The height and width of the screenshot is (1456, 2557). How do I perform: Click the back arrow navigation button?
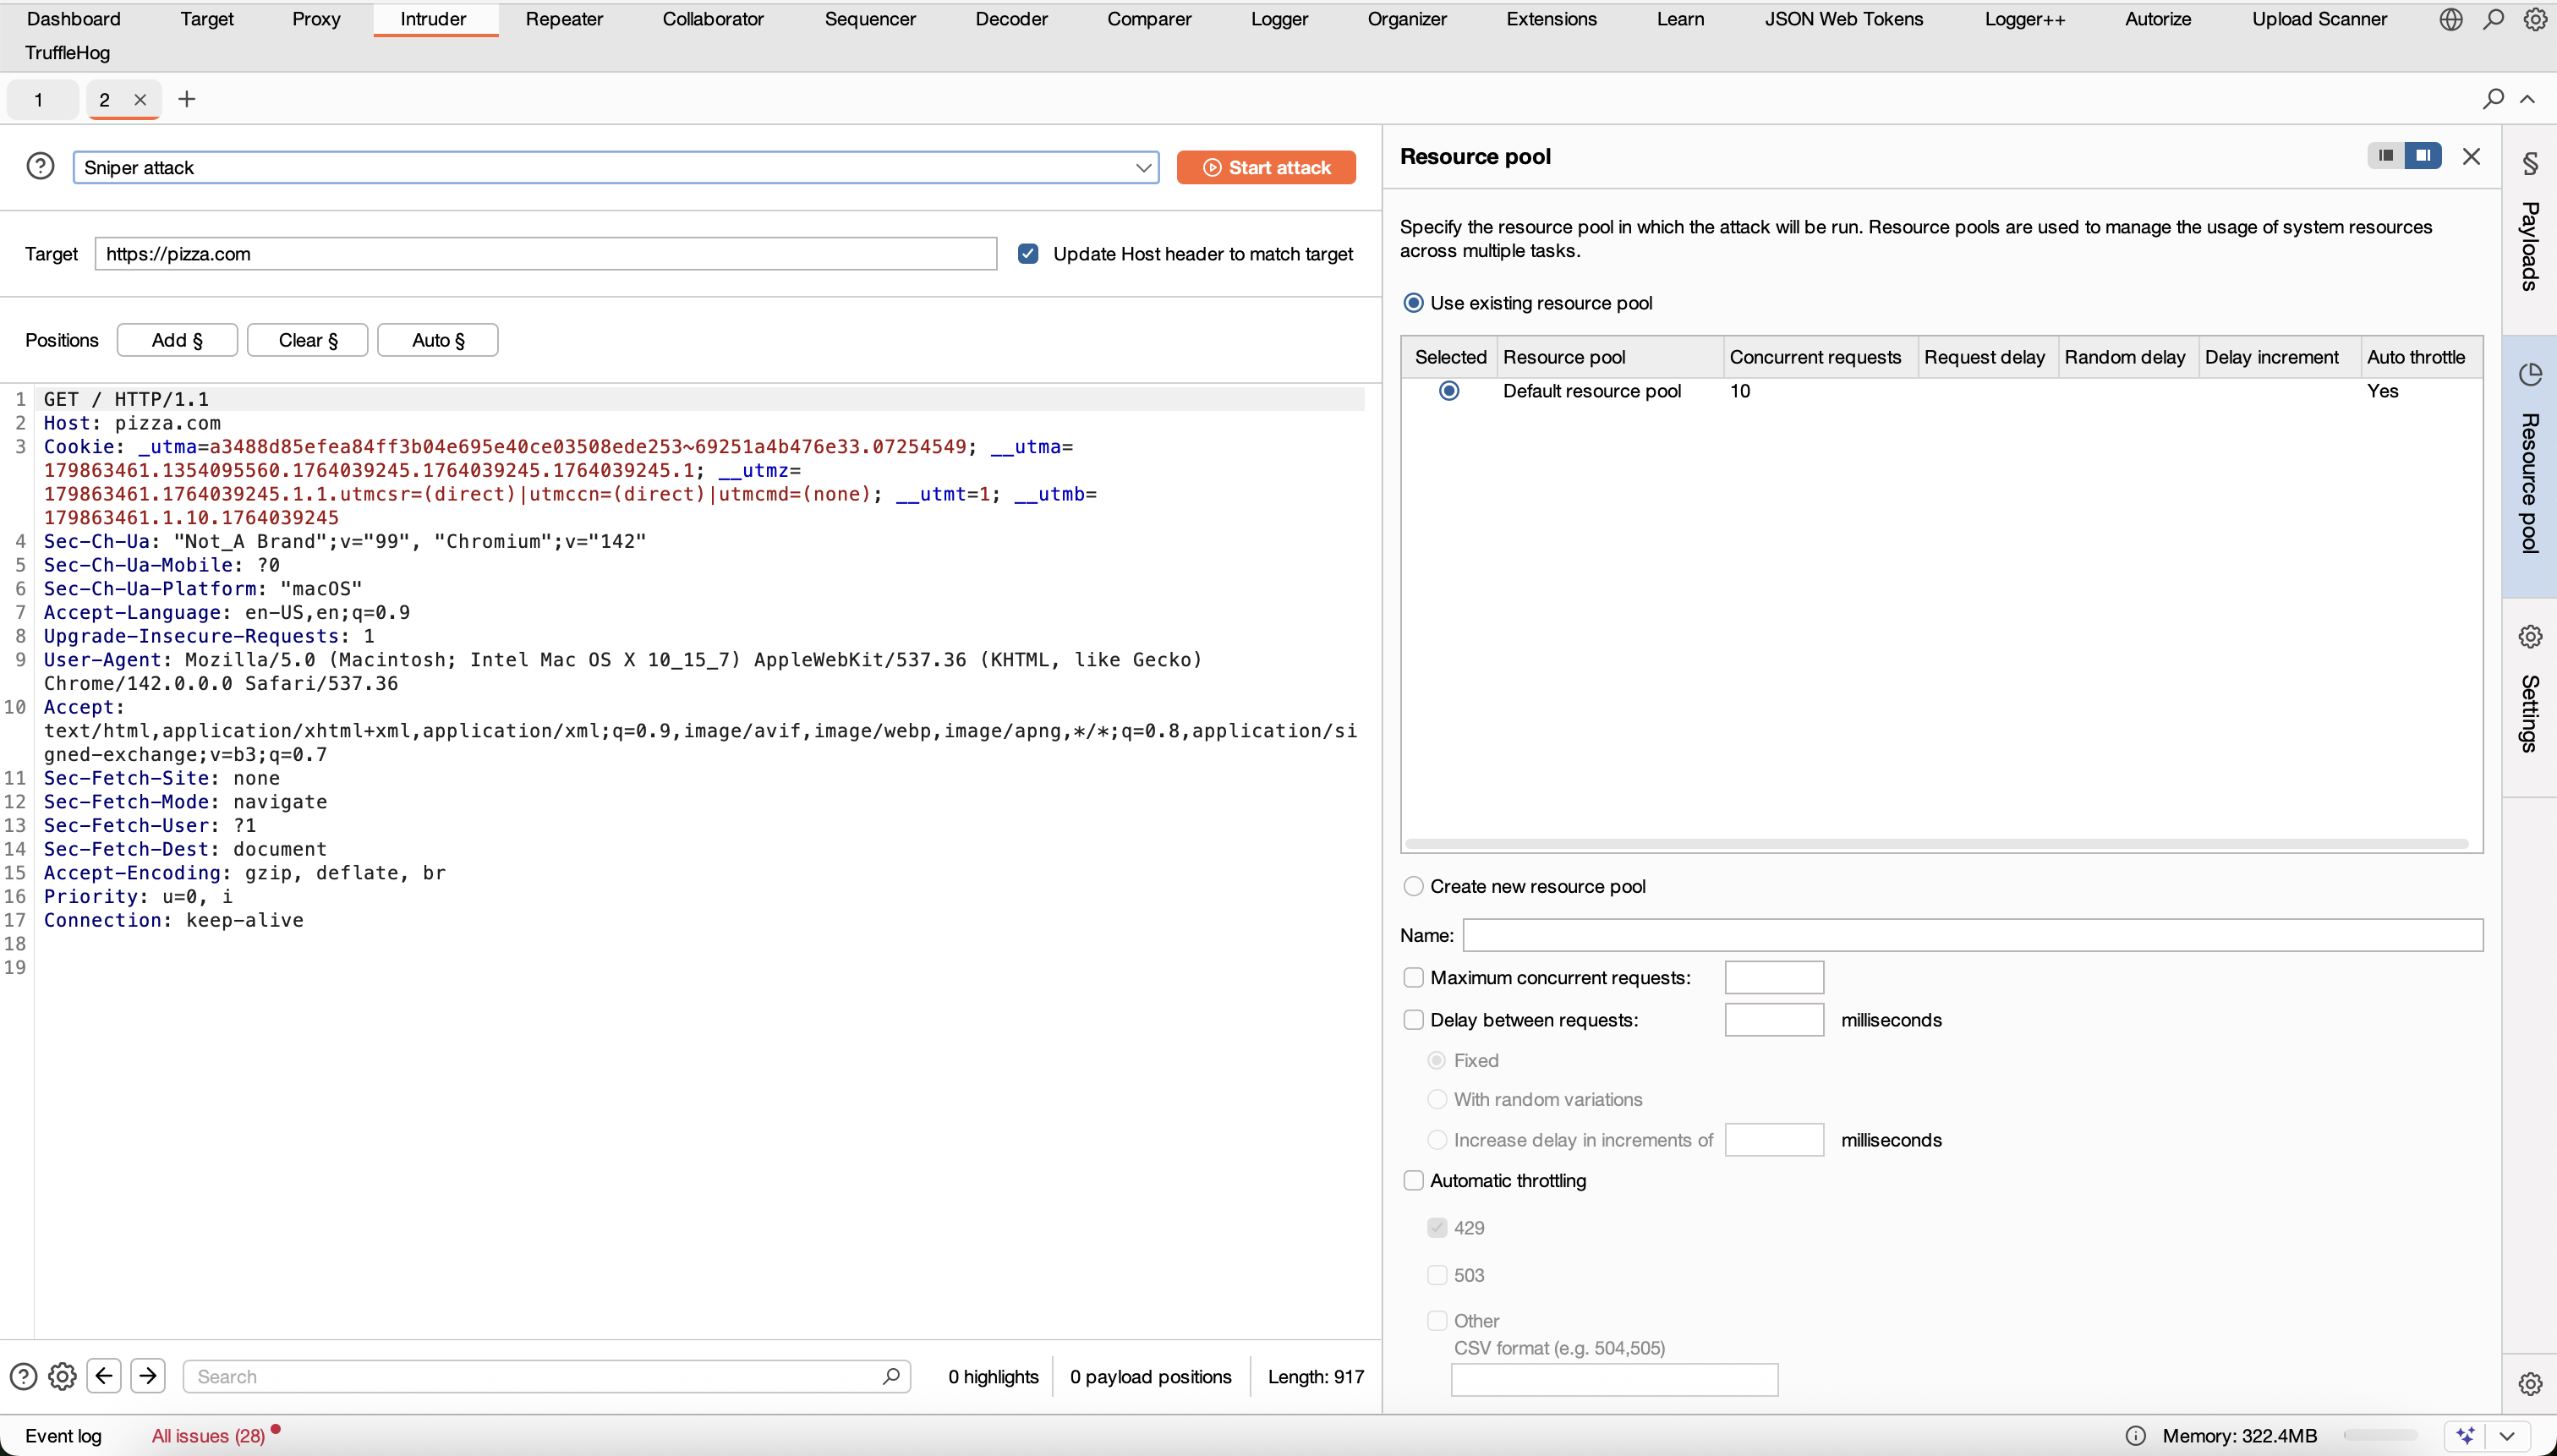coord(104,1376)
